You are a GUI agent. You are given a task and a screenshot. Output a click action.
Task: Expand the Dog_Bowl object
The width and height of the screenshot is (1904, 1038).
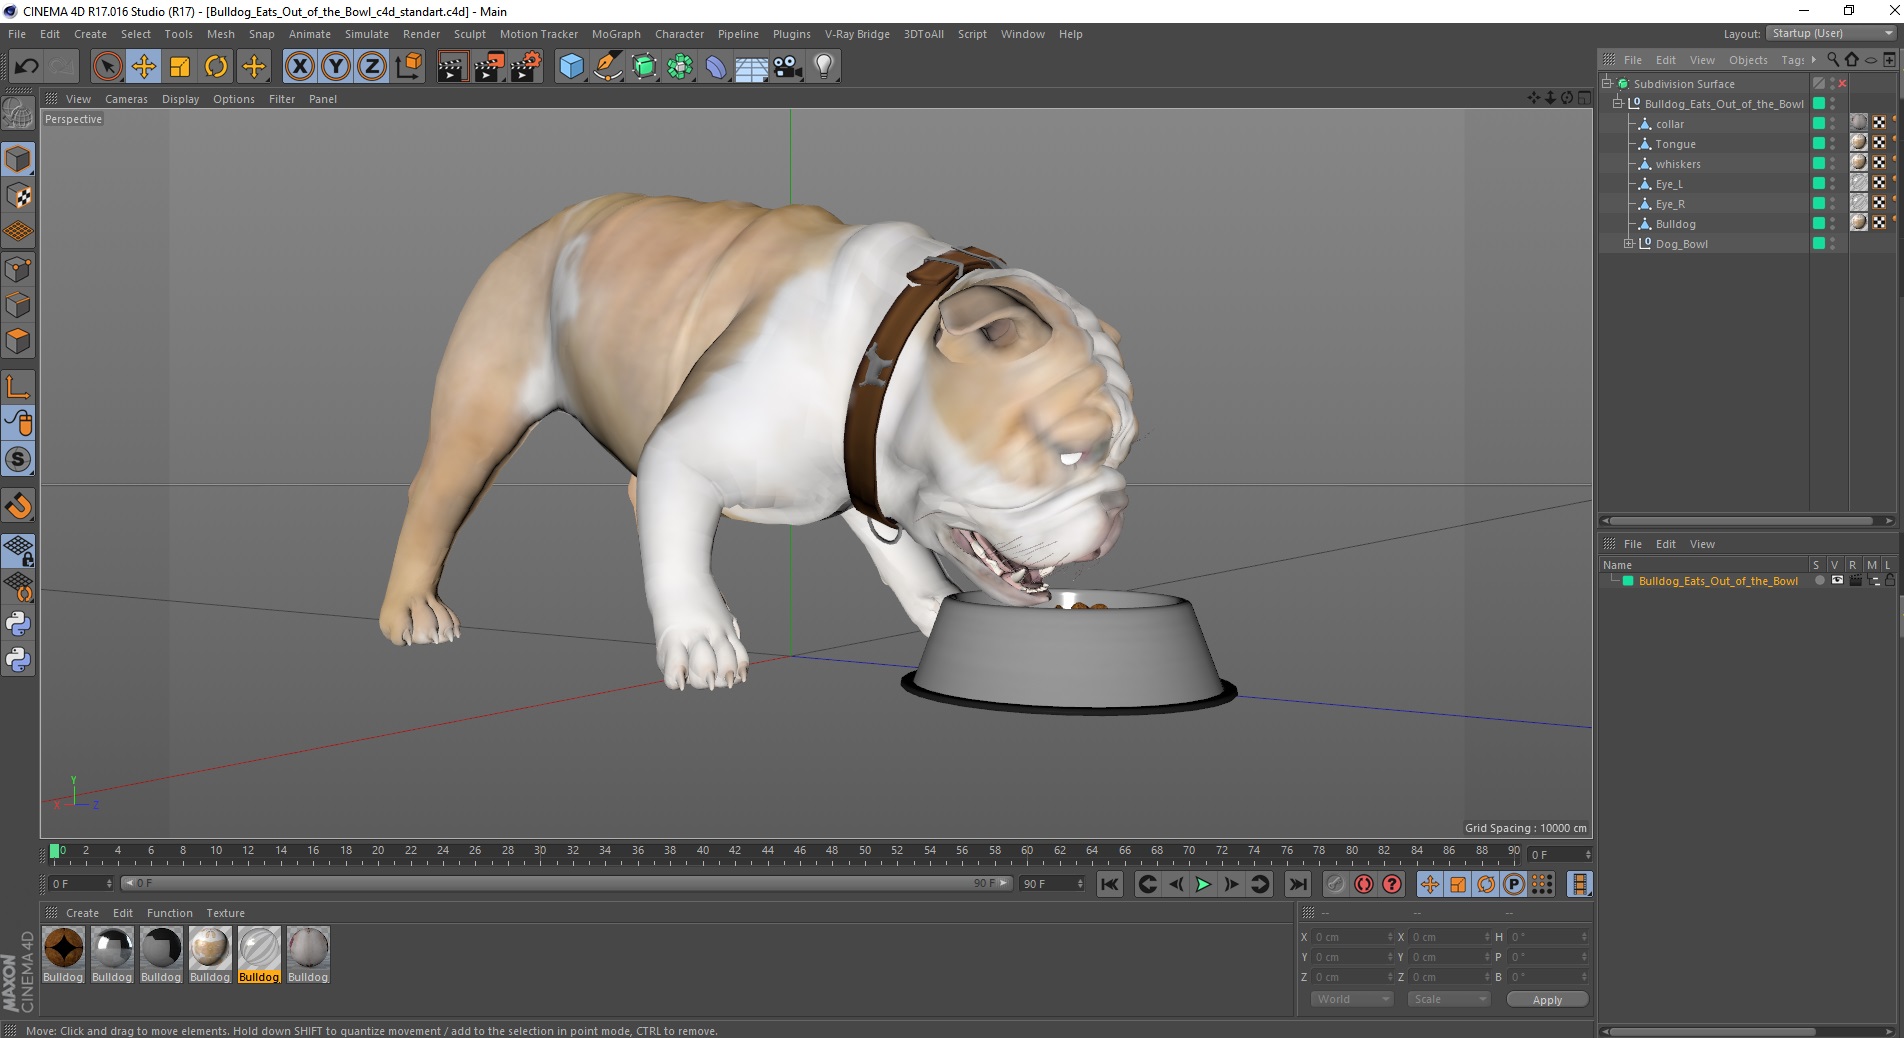1628,244
